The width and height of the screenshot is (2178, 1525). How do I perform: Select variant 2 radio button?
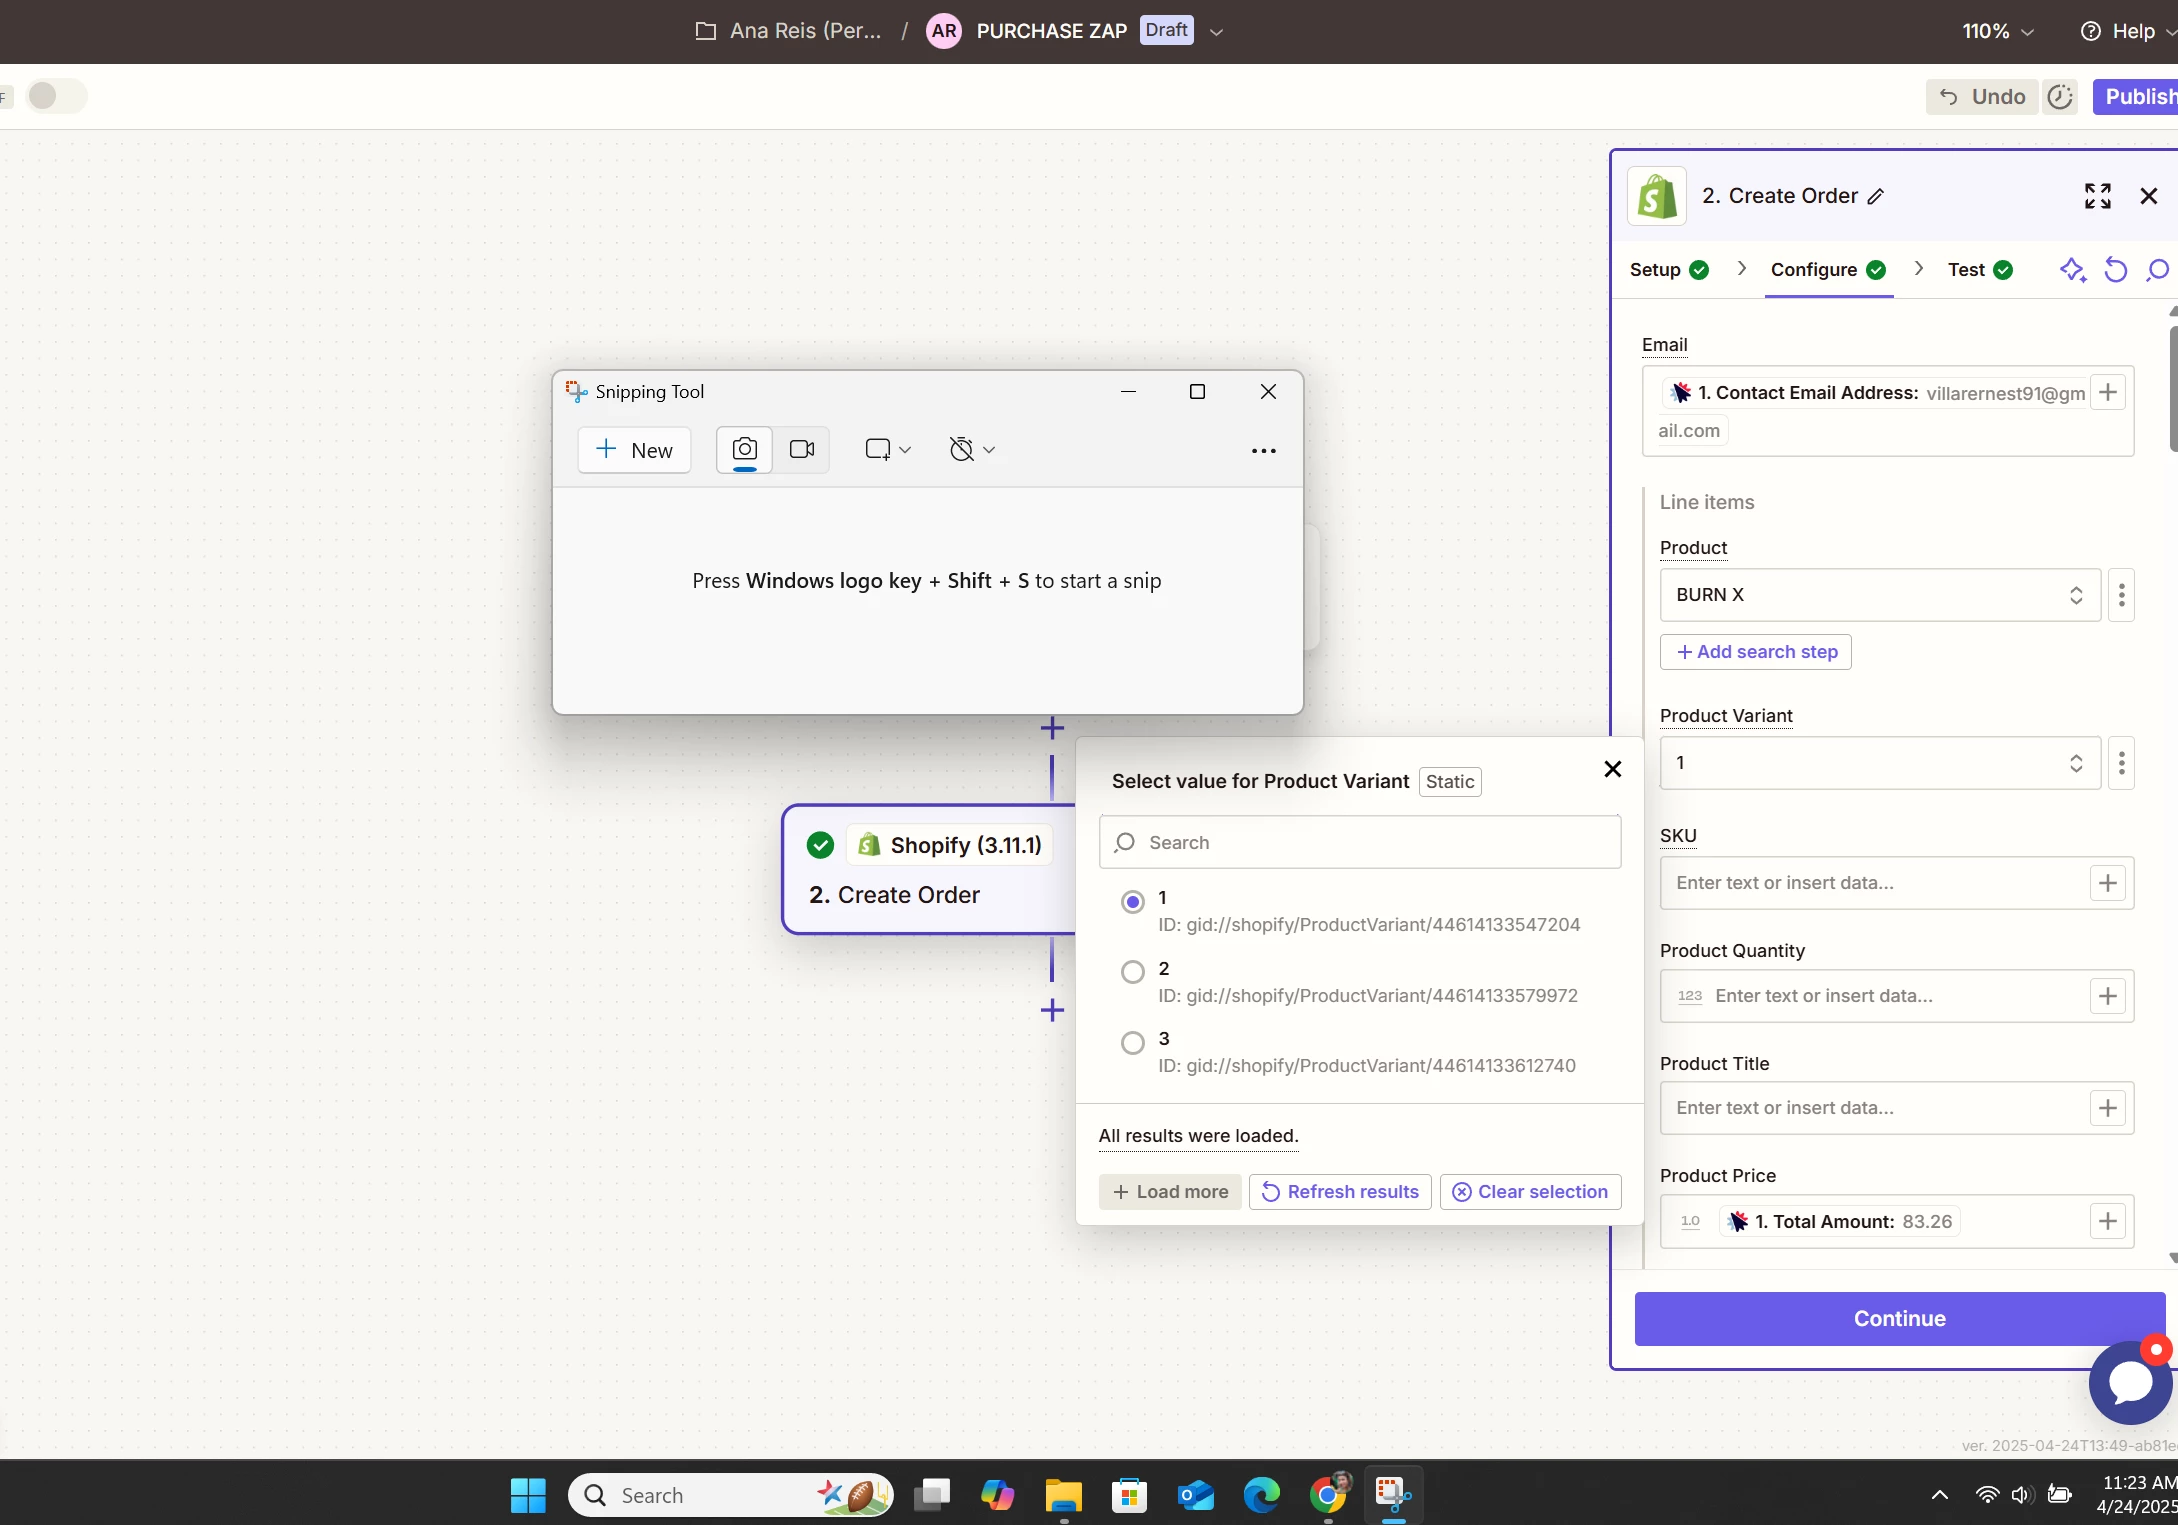(1132, 972)
